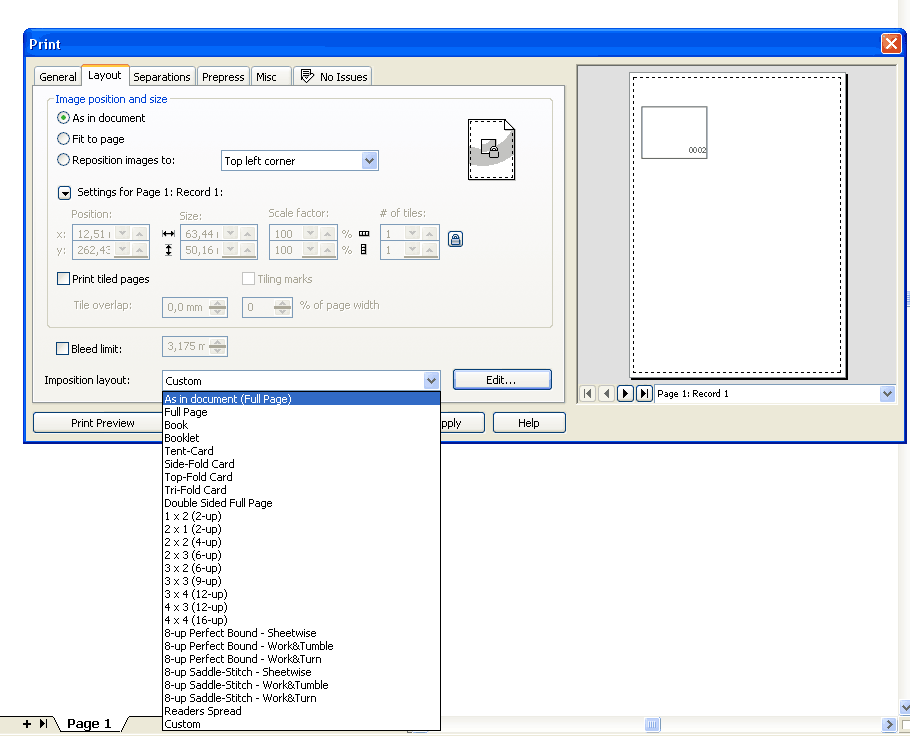Enable Print tiled pages checkbox

click(63, 279)
